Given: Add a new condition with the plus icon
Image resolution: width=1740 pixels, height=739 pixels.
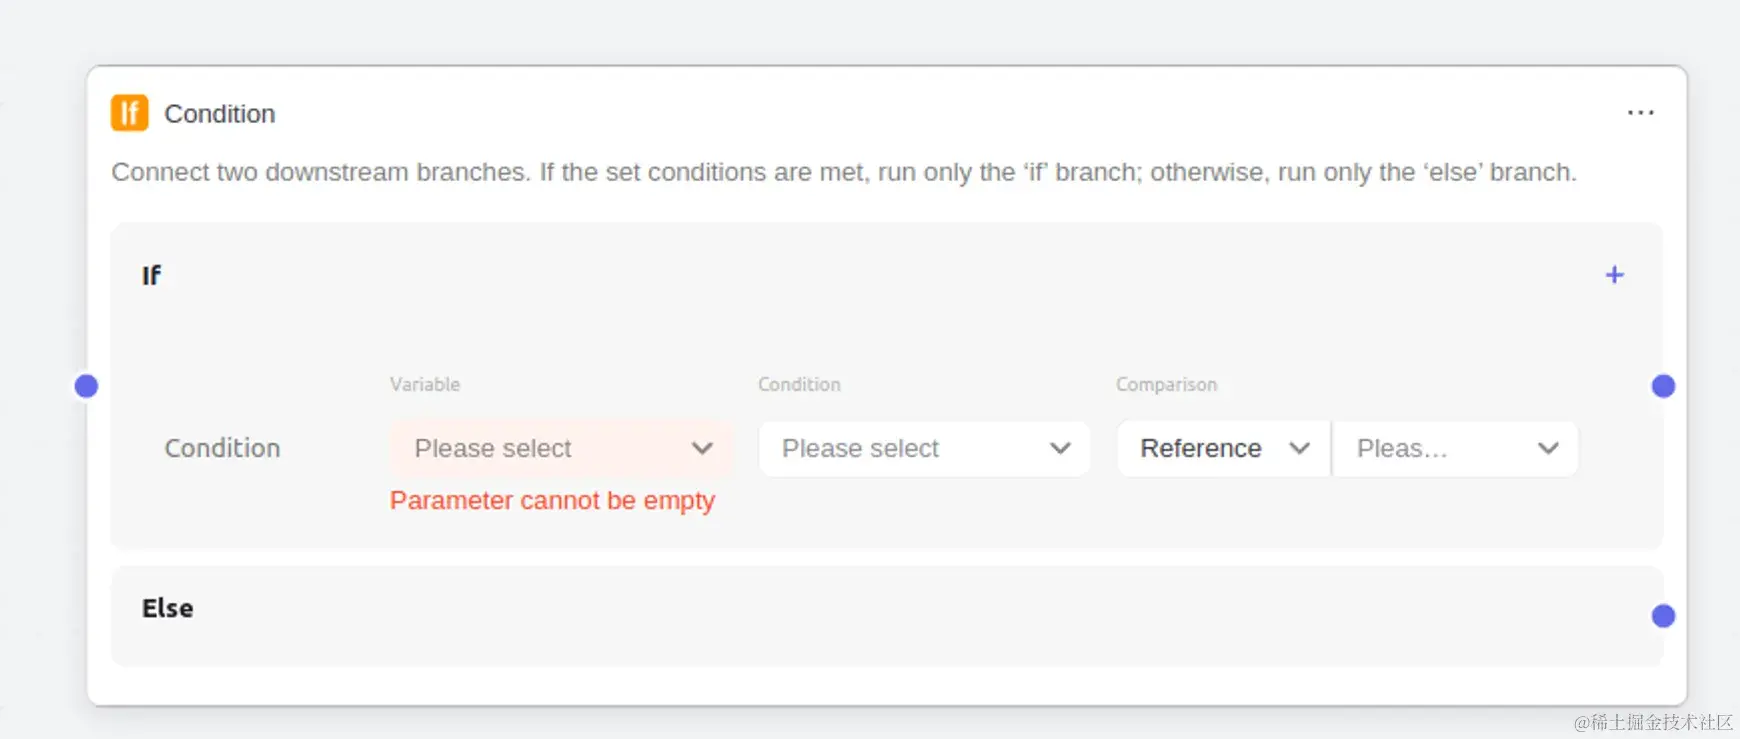Looking at the screenshot, I should [1614, 275].
